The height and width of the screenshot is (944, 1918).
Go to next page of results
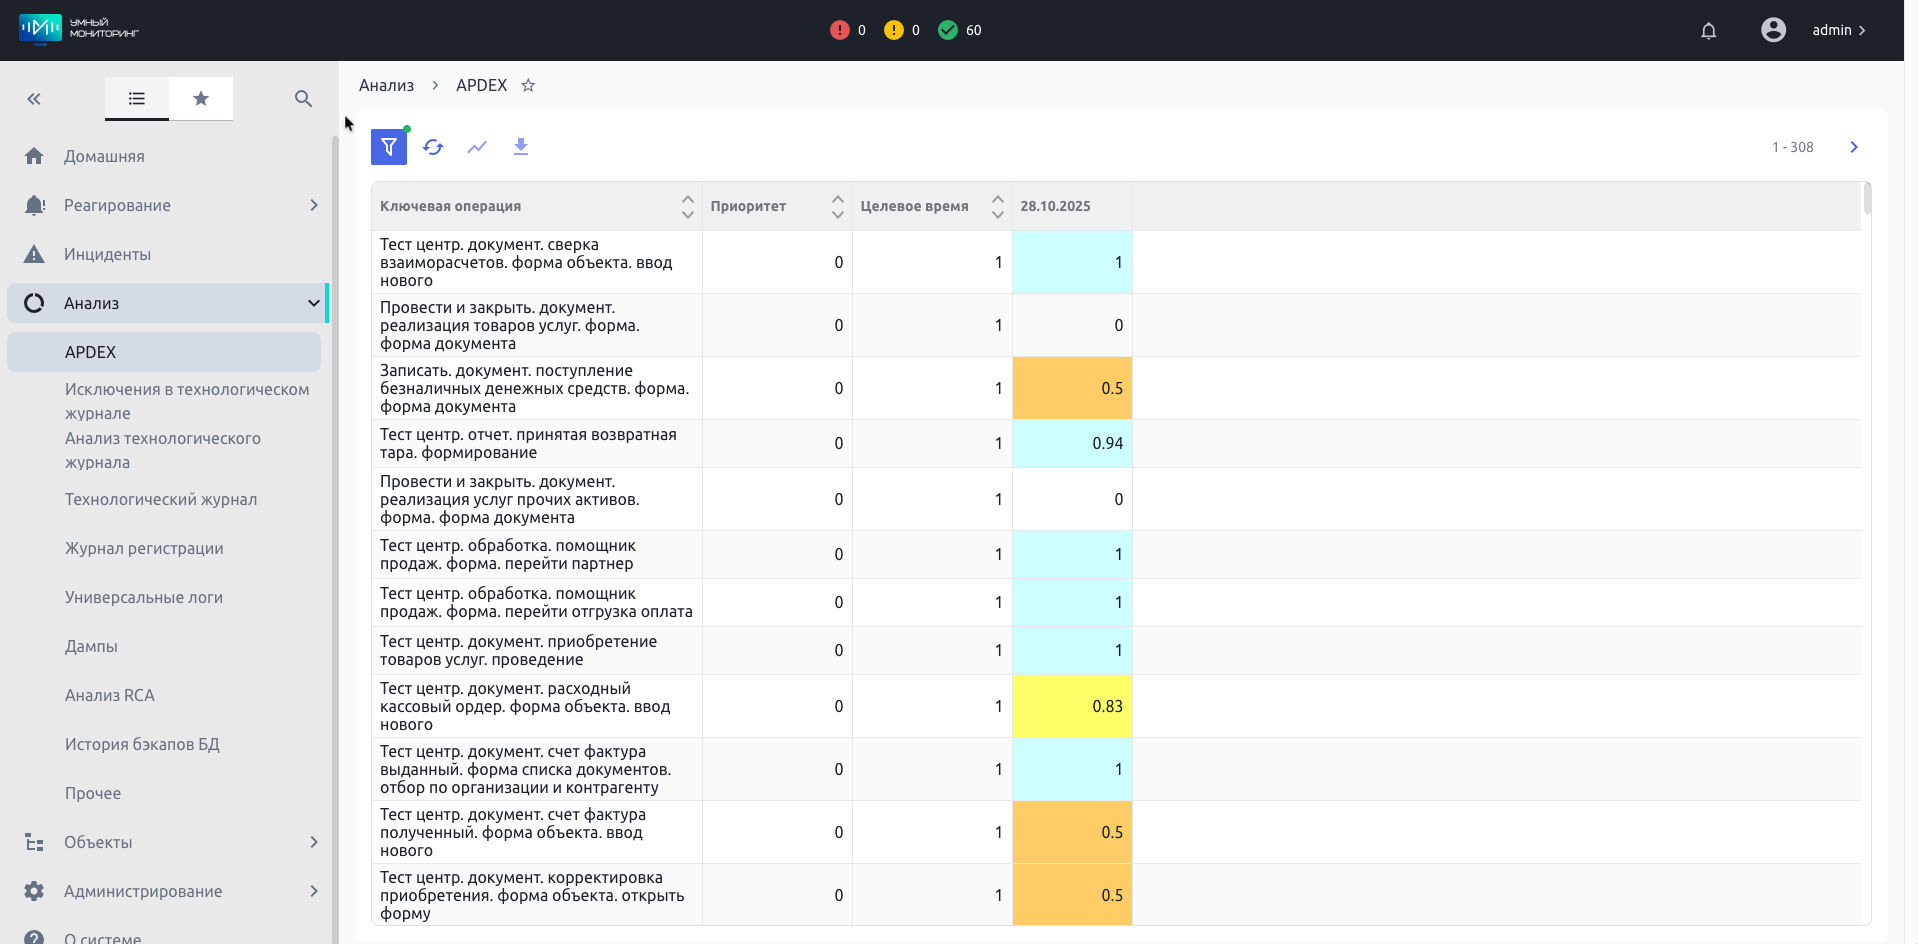click(1853, 147)
